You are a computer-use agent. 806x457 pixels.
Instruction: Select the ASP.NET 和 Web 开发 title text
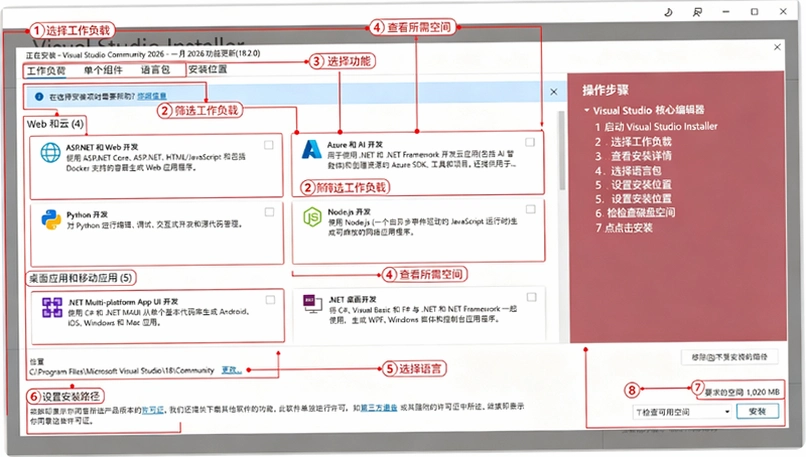click(x=102, y=147)
